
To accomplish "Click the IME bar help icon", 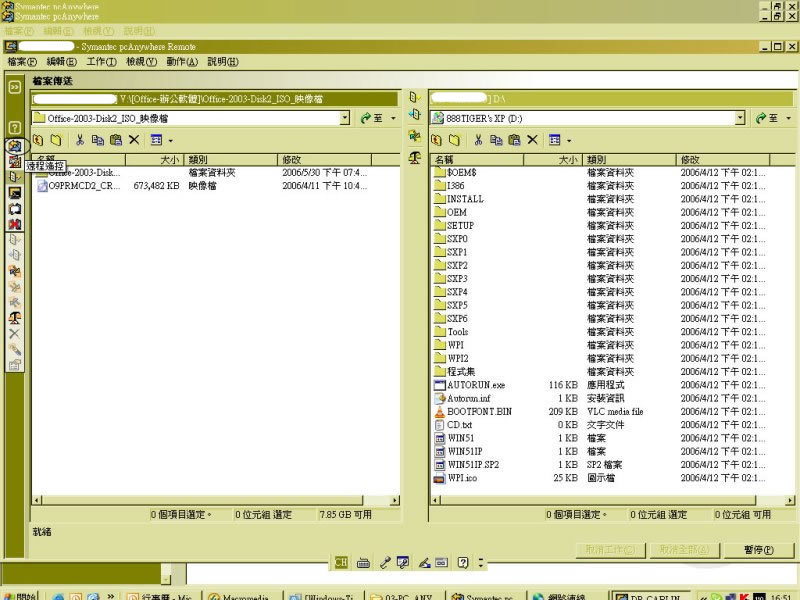I will 463,563.
